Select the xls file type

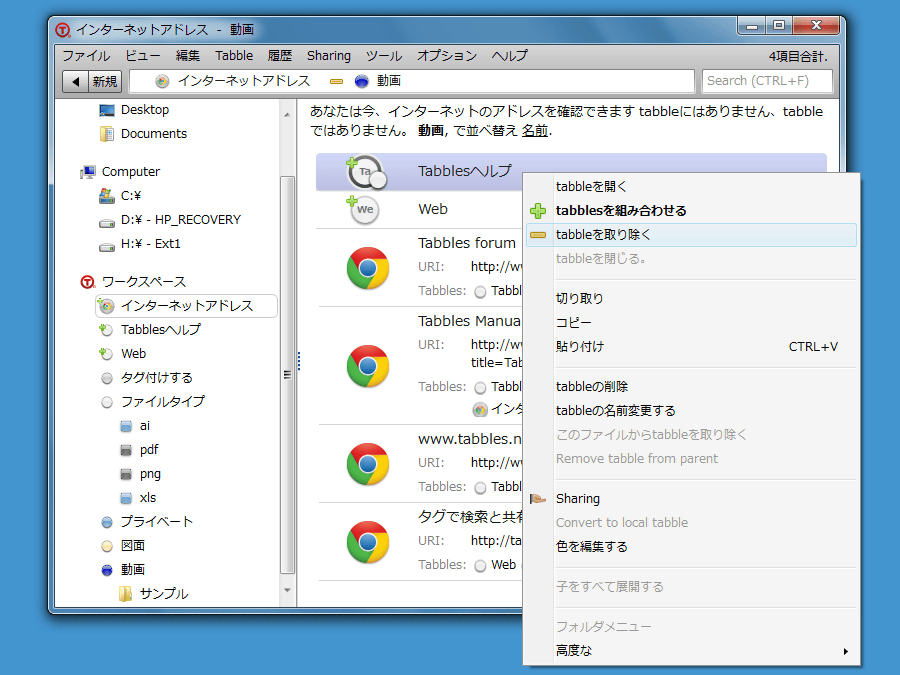coord(148,498)
